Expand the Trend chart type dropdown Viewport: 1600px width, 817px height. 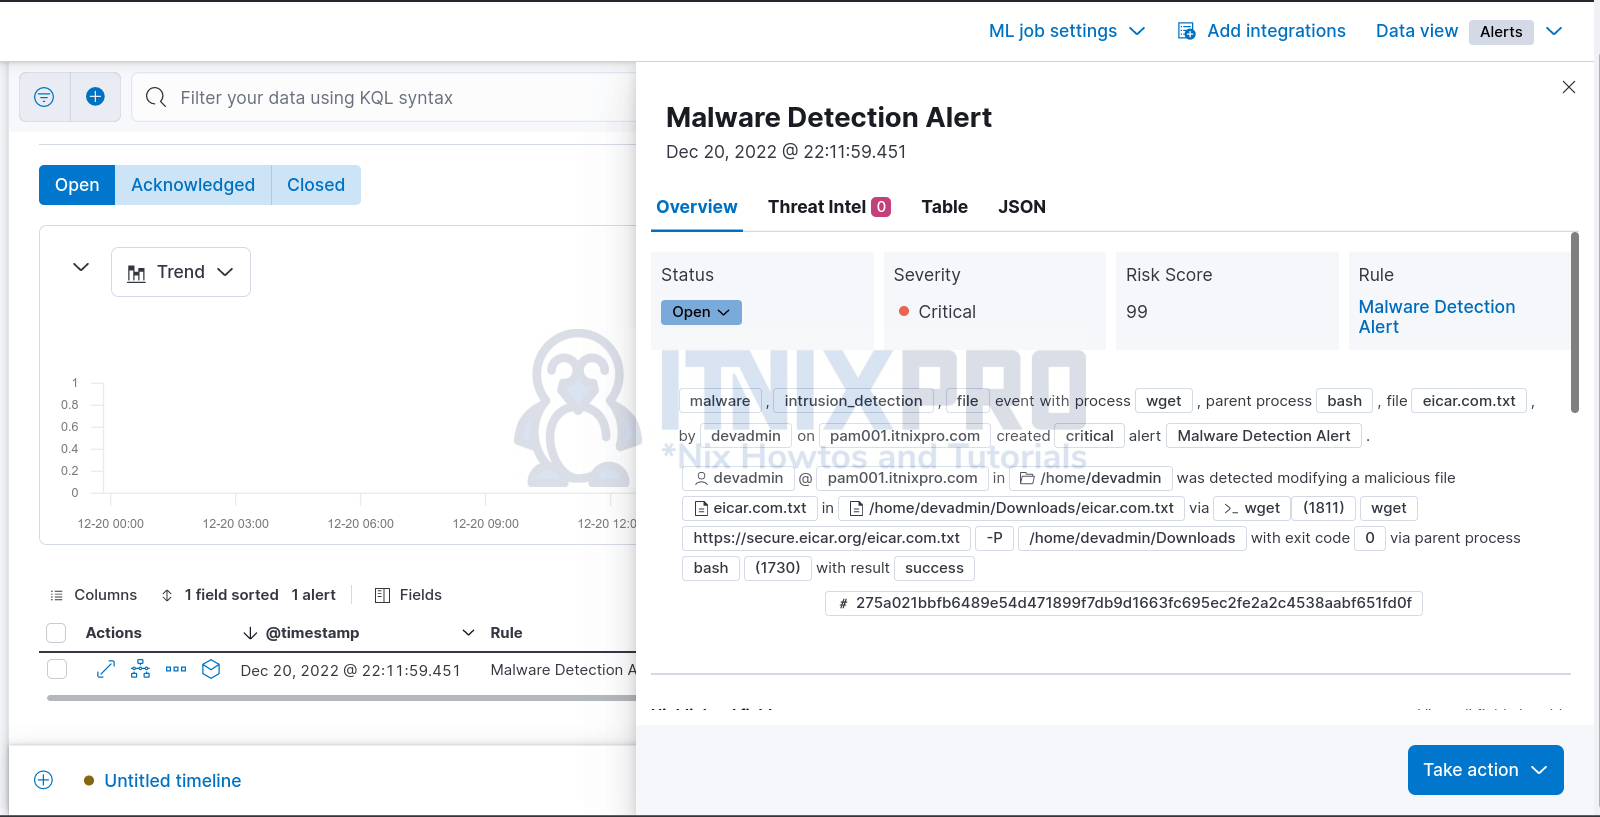point(181,272)
